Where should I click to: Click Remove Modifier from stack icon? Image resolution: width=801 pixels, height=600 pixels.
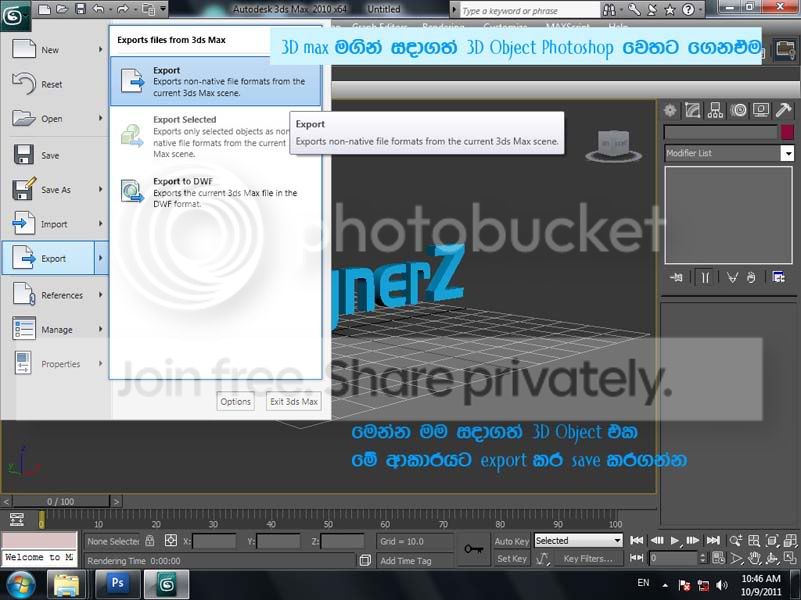tap(751, 277)
